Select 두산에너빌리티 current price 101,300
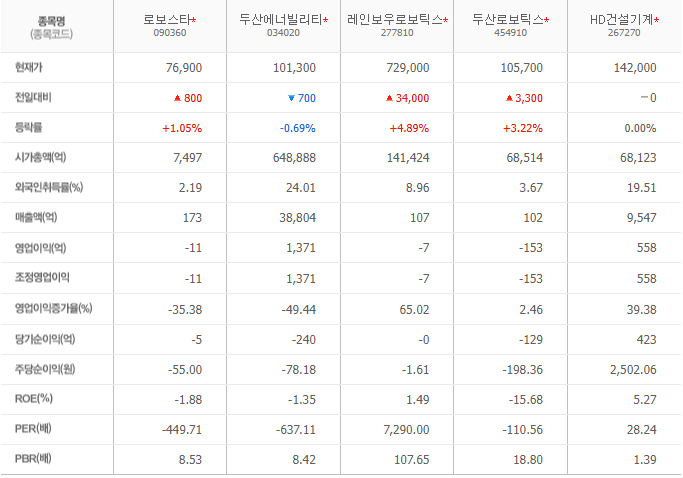The height and width of the screenshot is (478, 683). [294, 68]
